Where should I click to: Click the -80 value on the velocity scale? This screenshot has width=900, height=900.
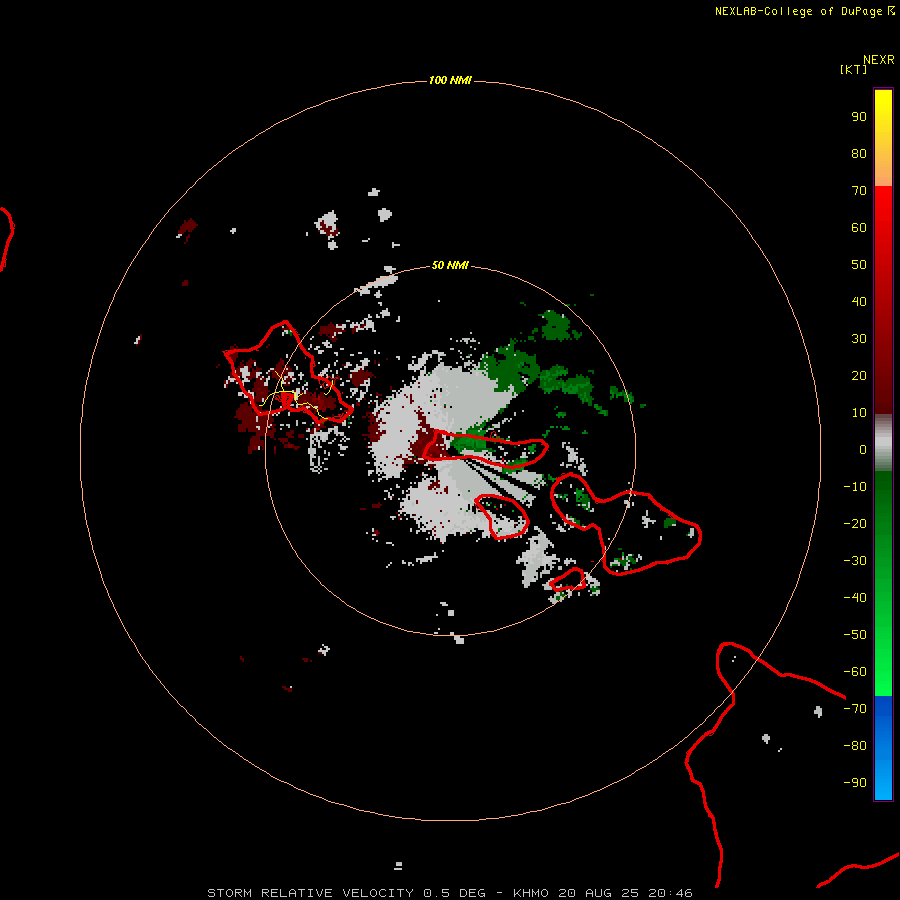coord(855,746)
